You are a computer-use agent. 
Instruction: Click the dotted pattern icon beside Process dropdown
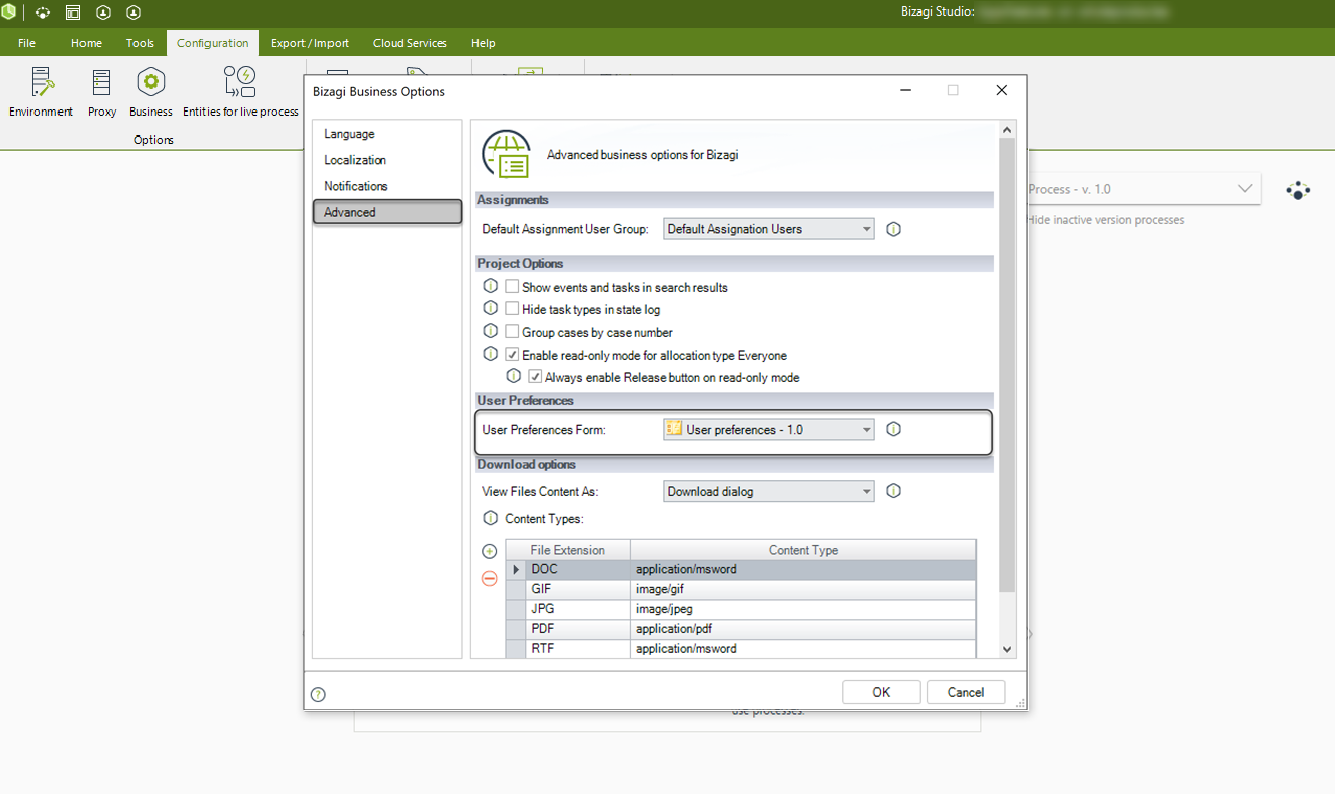tap(1298, 190)
